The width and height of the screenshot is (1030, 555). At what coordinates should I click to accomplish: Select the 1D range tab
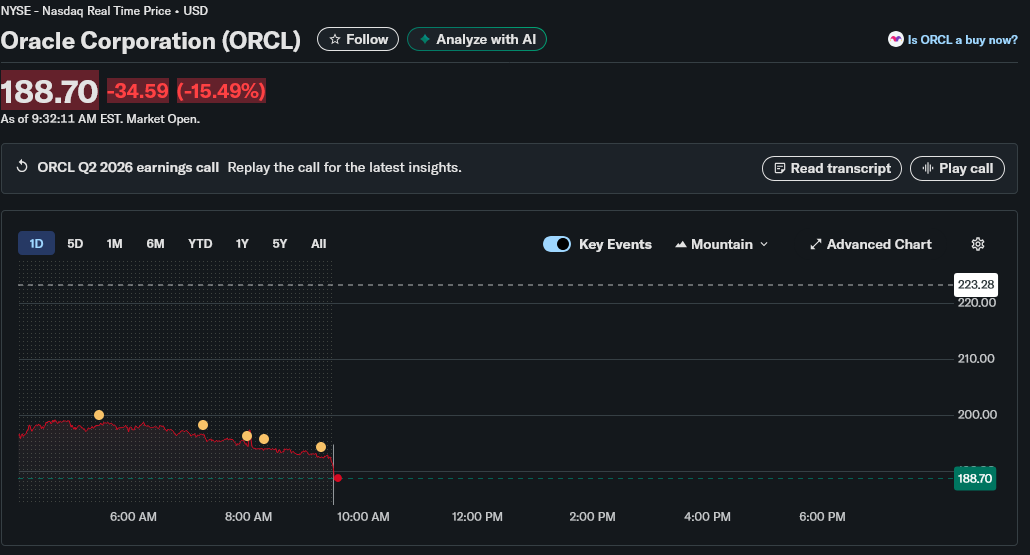tap(36, 244)
